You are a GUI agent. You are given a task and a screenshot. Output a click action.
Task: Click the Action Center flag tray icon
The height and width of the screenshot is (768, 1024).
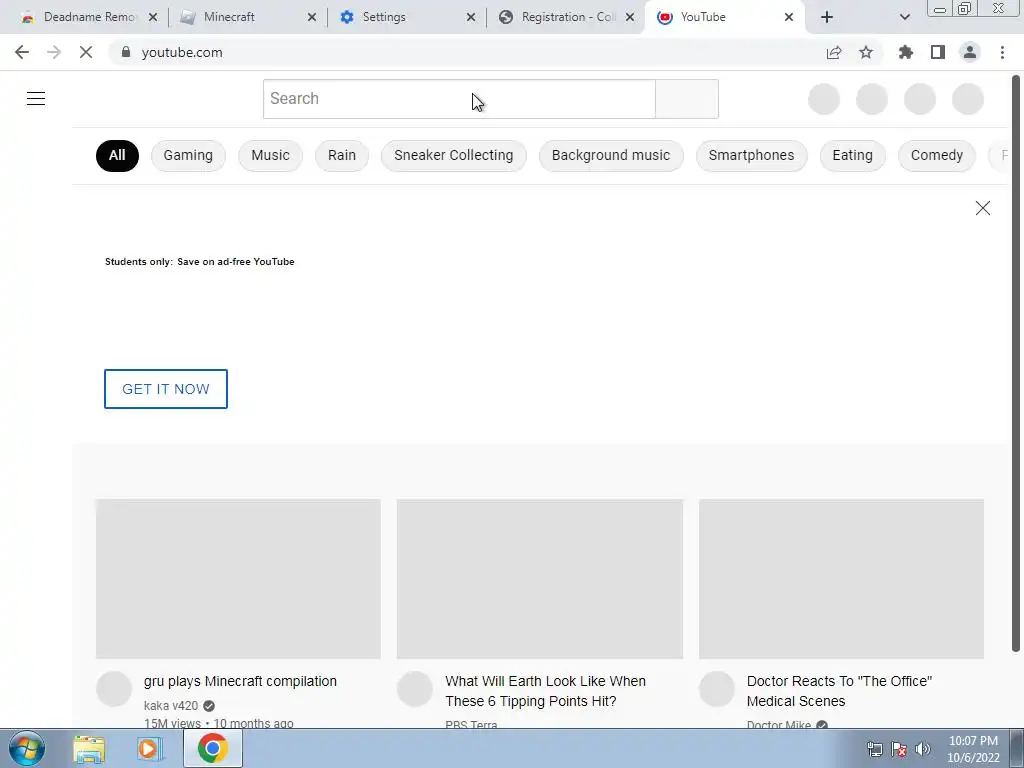coord(899,749)
